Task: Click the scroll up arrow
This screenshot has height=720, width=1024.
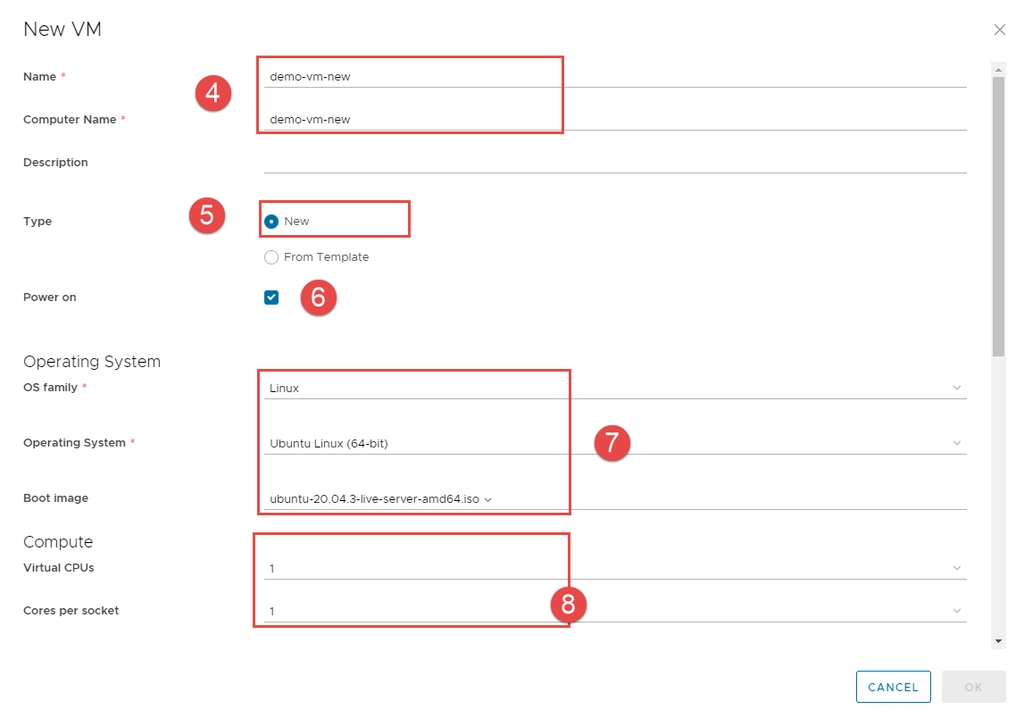Action: [998, 69]
